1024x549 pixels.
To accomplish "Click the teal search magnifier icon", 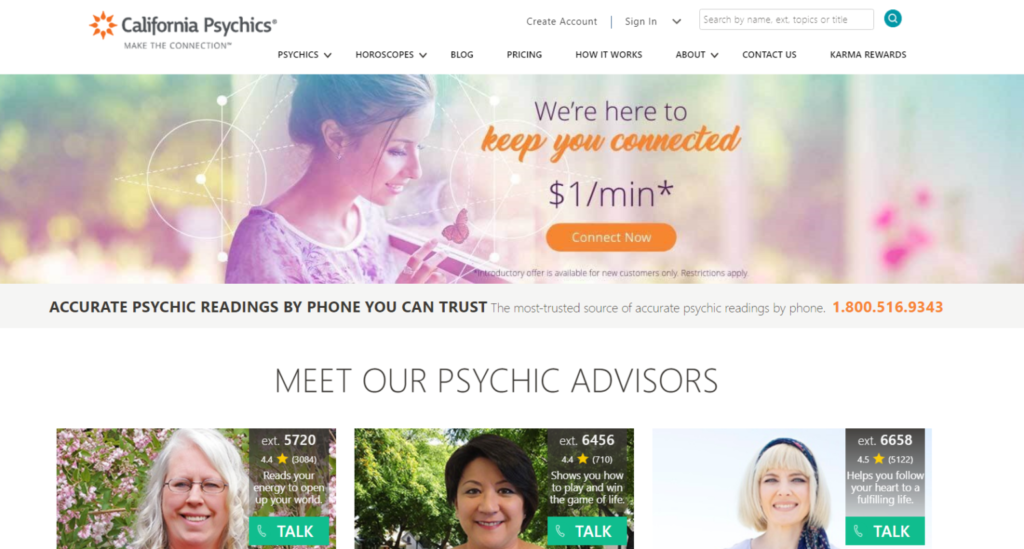I will pyautogui.click(x=892, y=19).
